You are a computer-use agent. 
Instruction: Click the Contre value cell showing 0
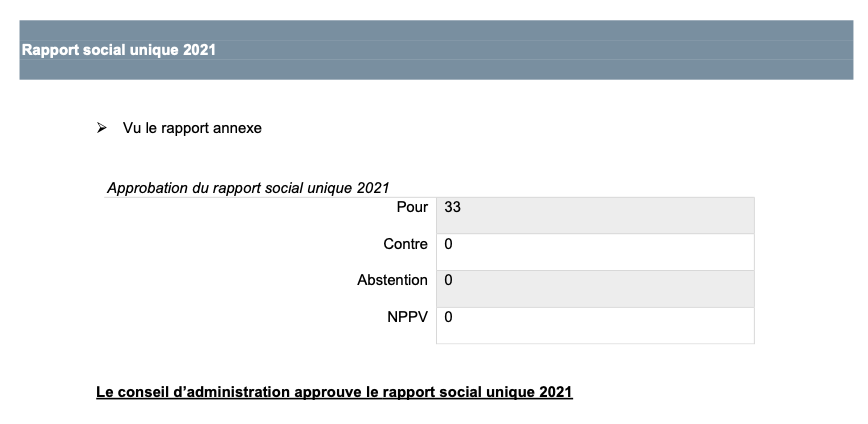[595, 252]
